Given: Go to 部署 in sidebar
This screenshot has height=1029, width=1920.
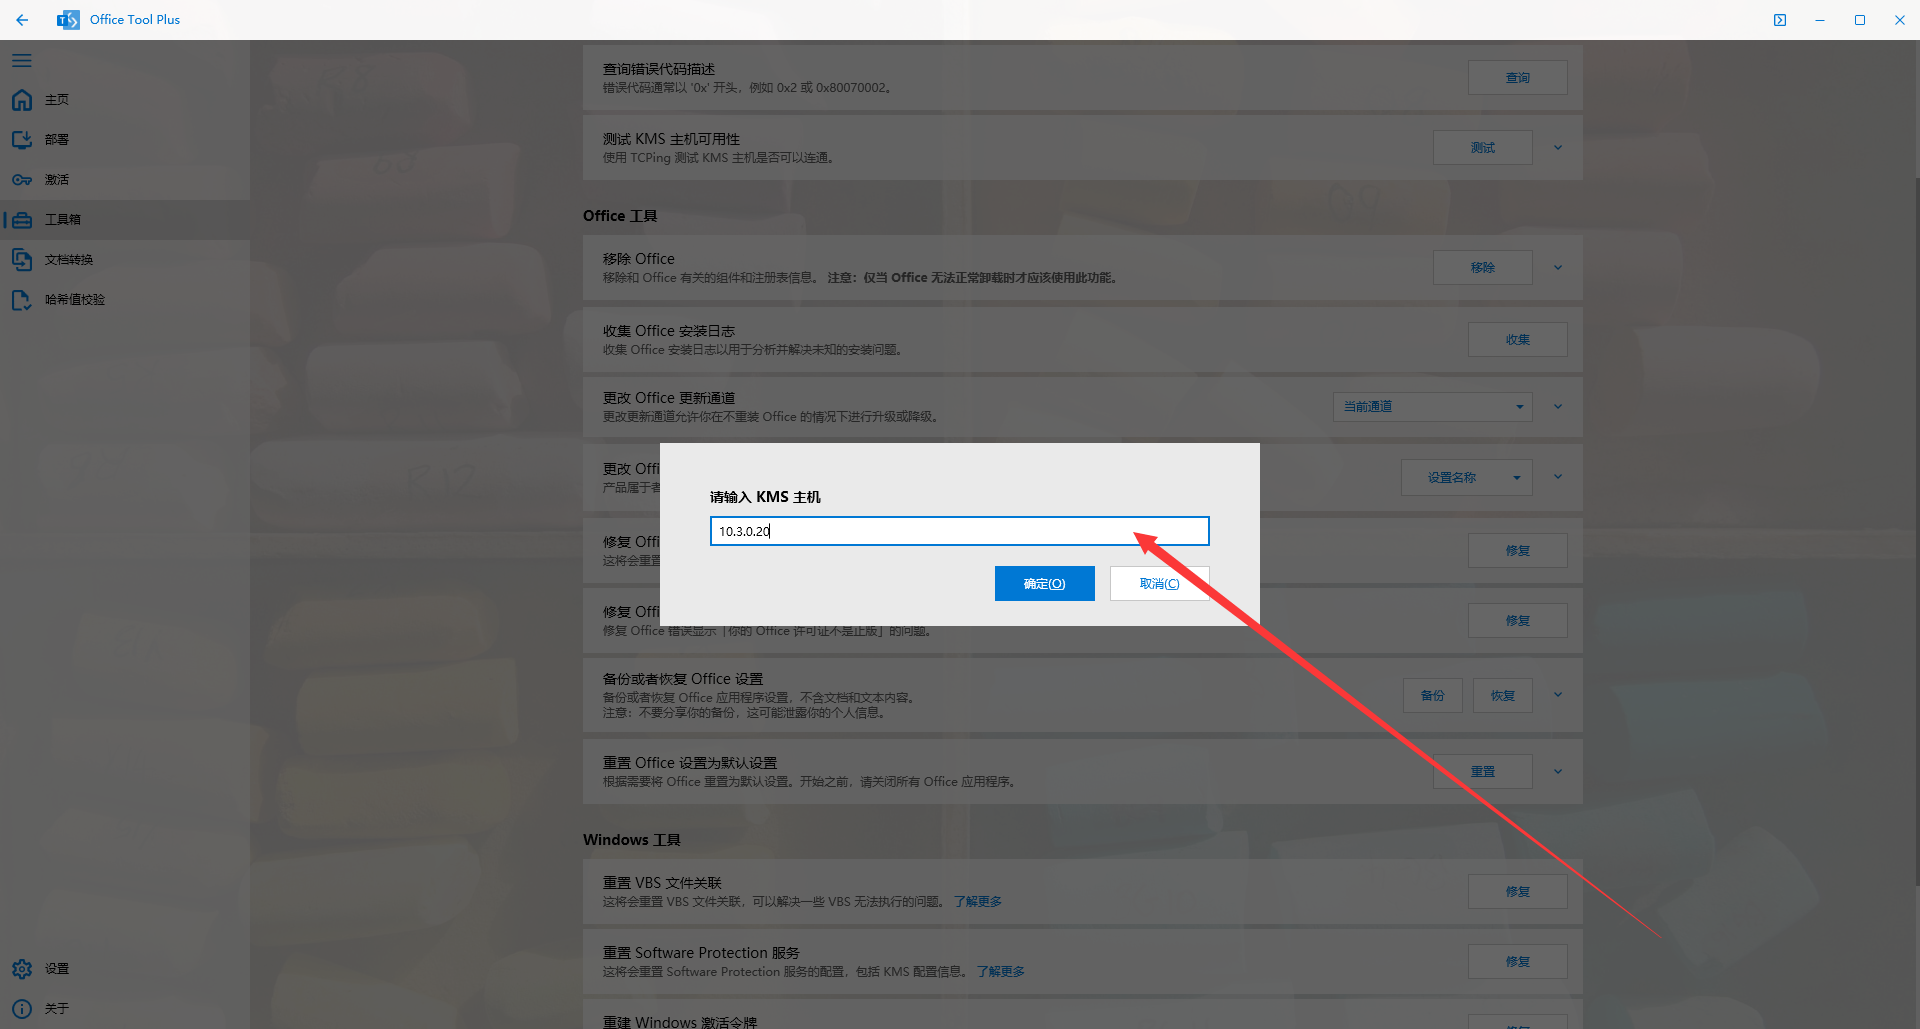Looking at the screenshot, I should [57, 140].
